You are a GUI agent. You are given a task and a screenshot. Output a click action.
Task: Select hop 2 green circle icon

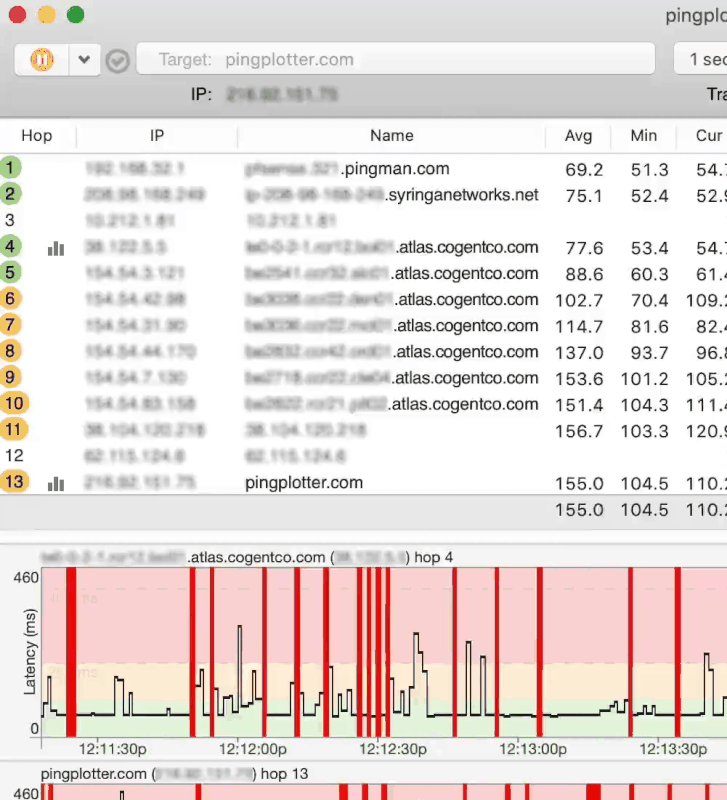coord(10,194)
